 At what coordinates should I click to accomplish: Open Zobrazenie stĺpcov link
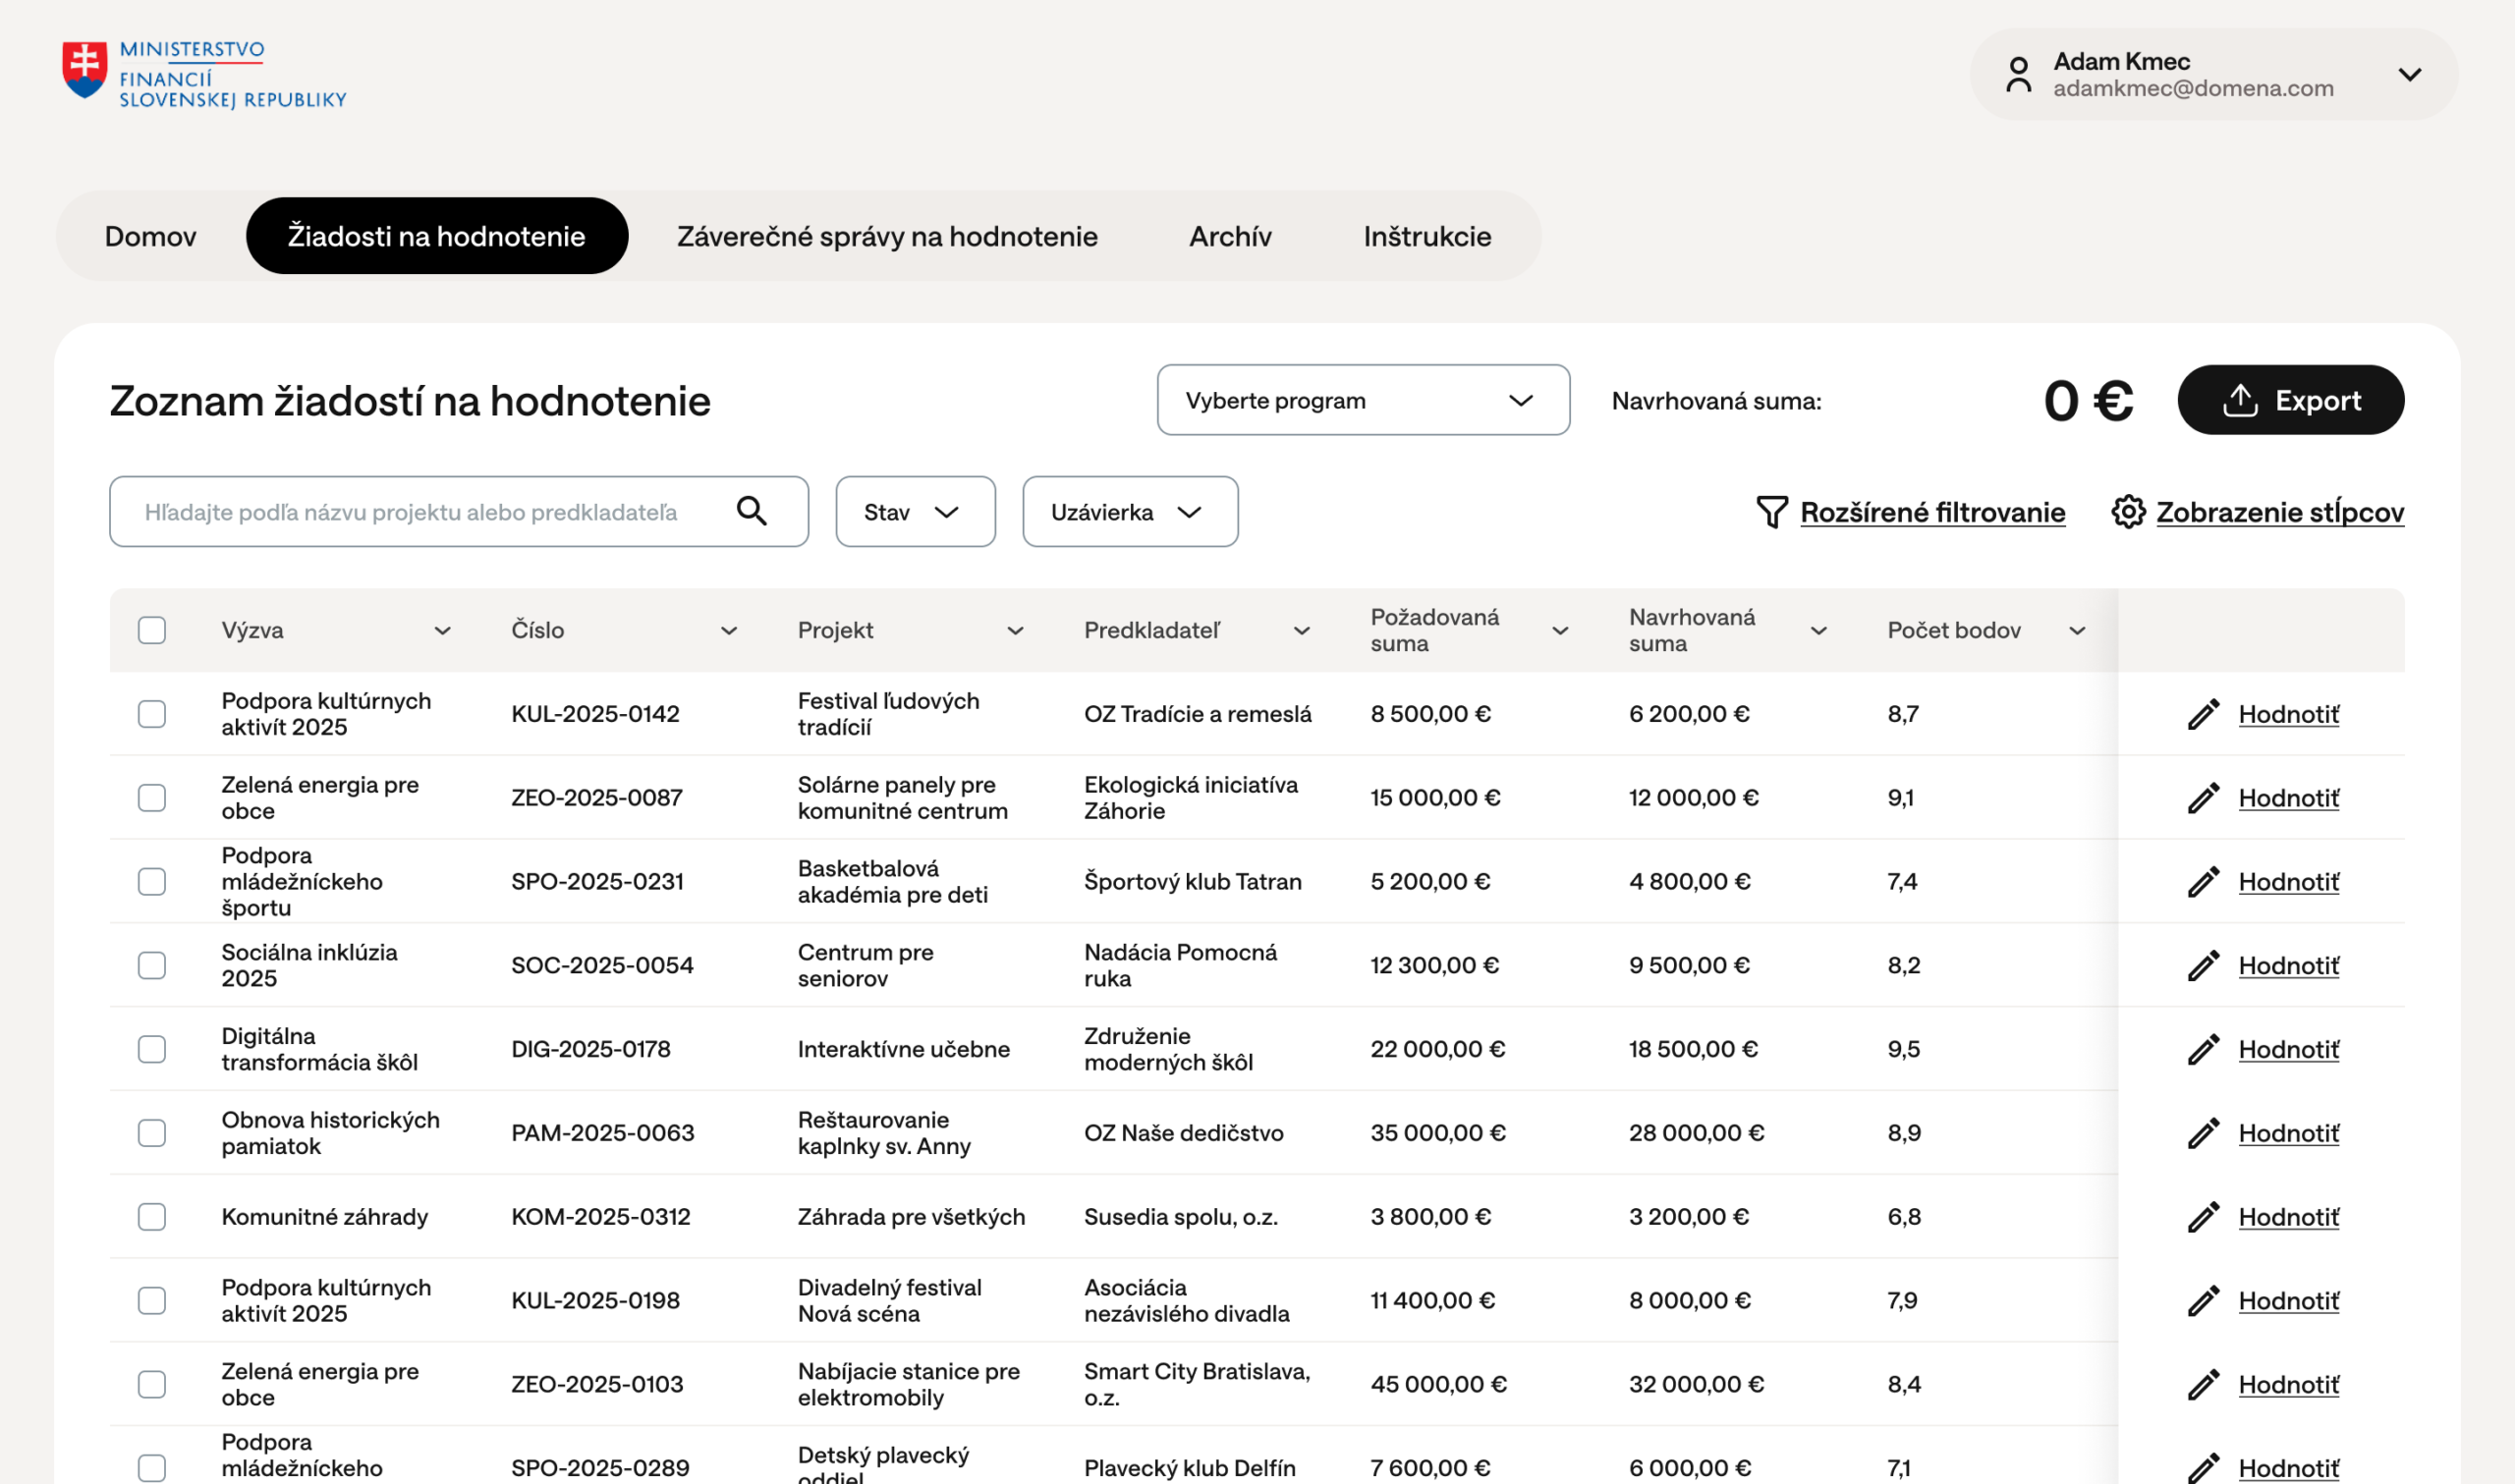2279,512
